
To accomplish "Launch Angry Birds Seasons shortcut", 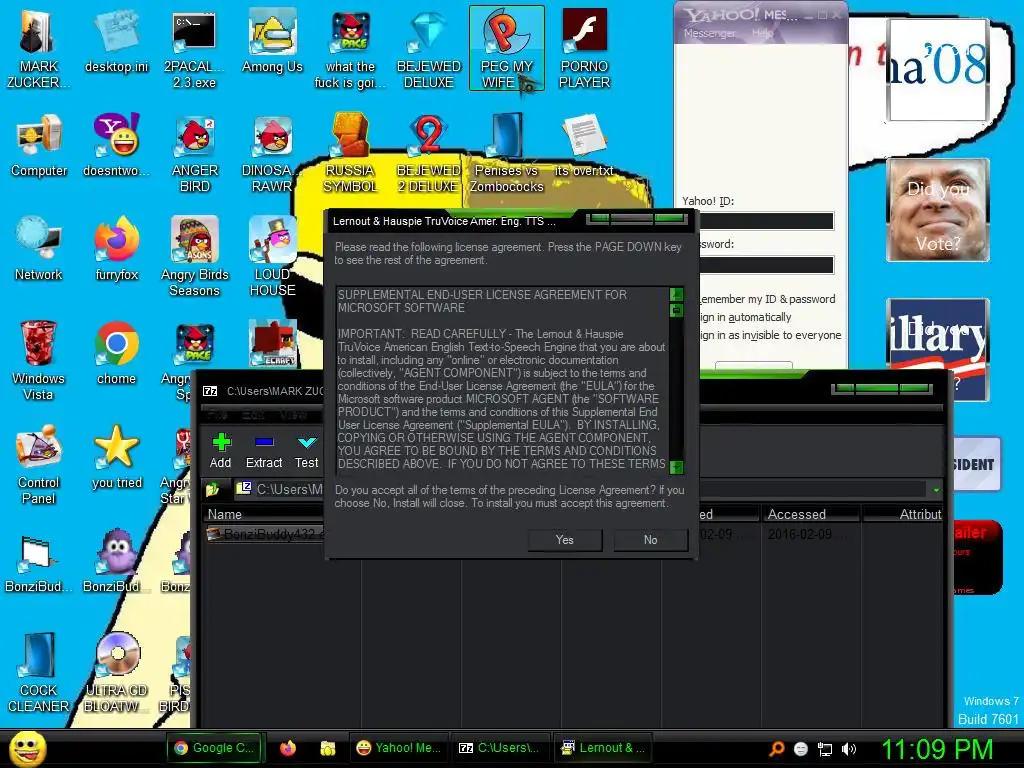I will (x=194, y=257).
